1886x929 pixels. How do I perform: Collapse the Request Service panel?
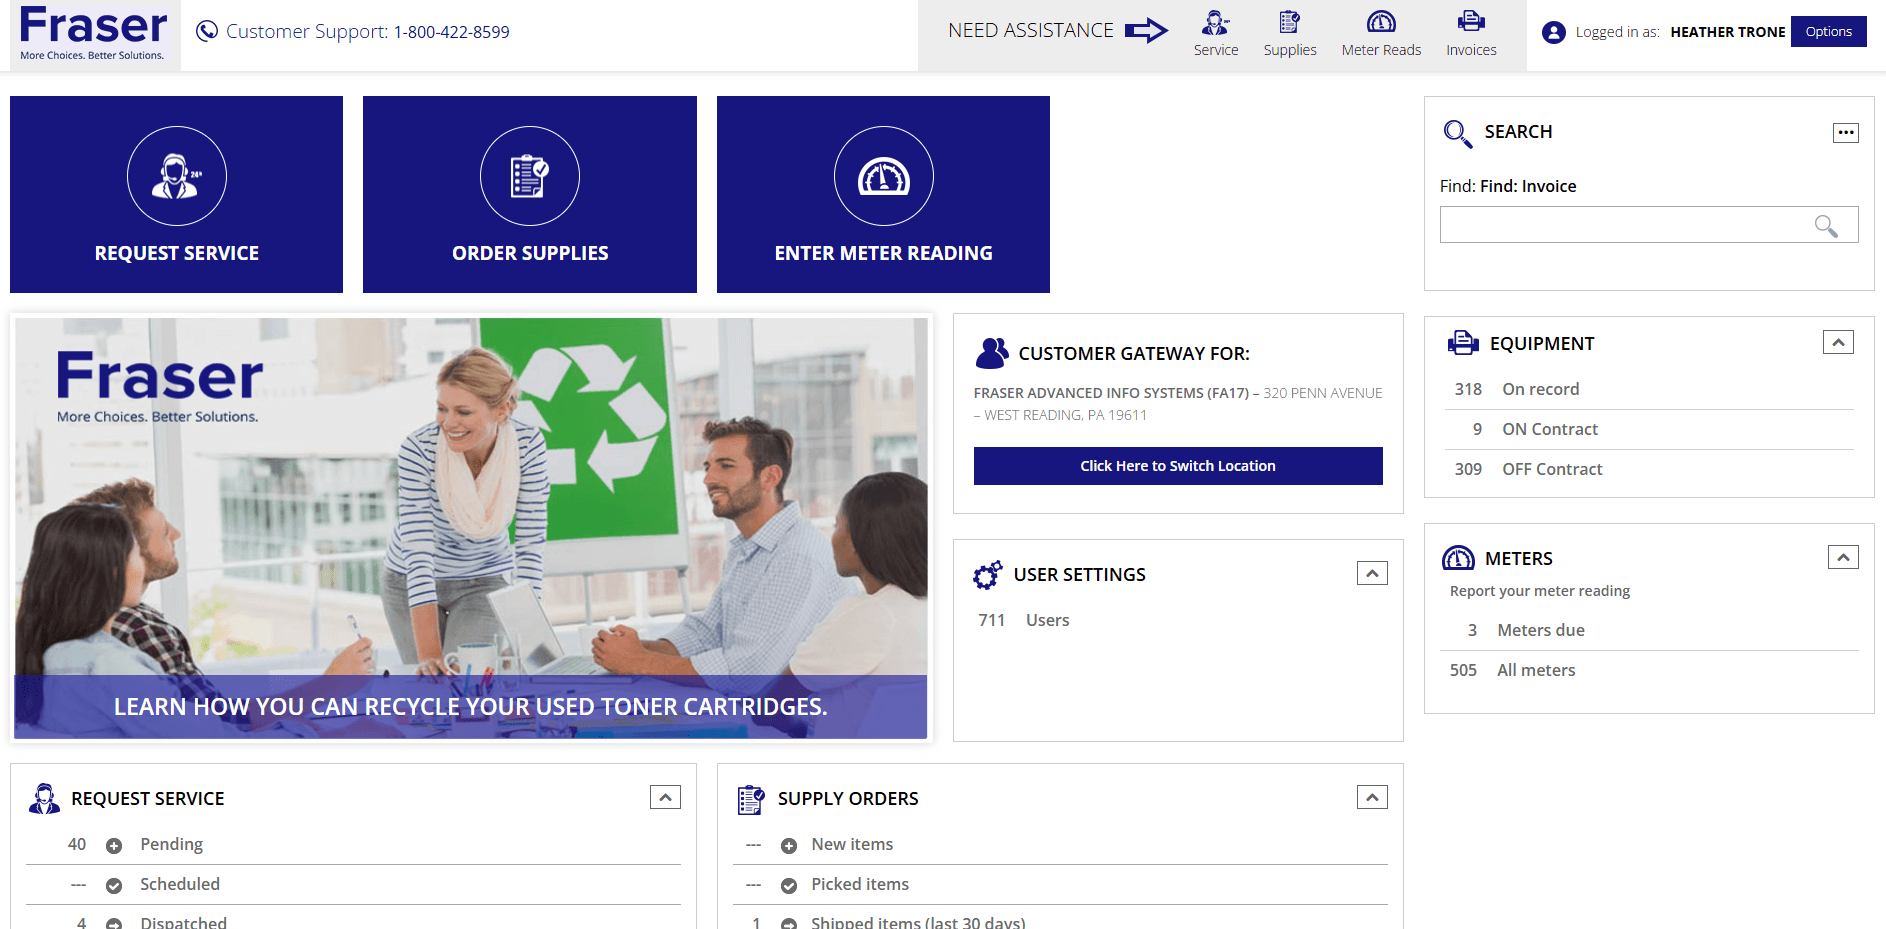665,797
